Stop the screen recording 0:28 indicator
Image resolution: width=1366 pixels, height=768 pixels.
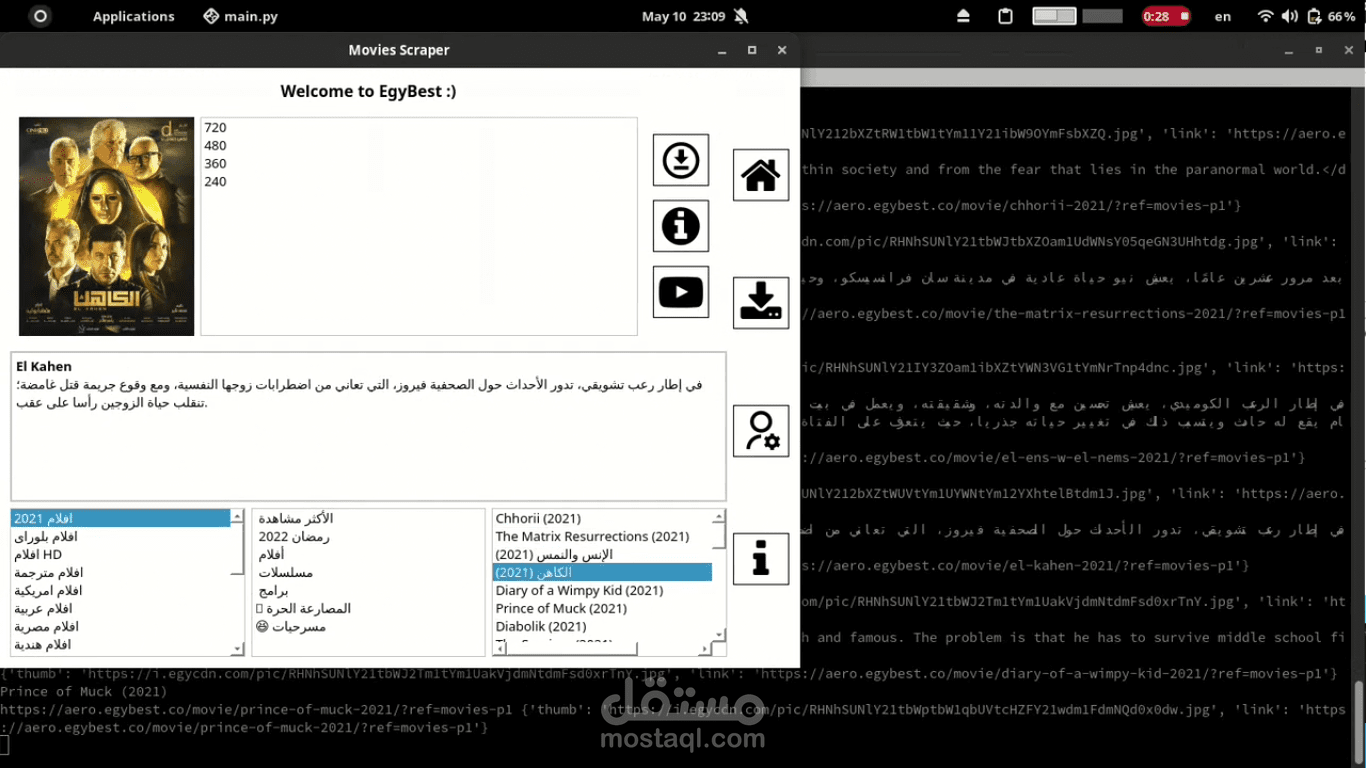click(1166, 16)
